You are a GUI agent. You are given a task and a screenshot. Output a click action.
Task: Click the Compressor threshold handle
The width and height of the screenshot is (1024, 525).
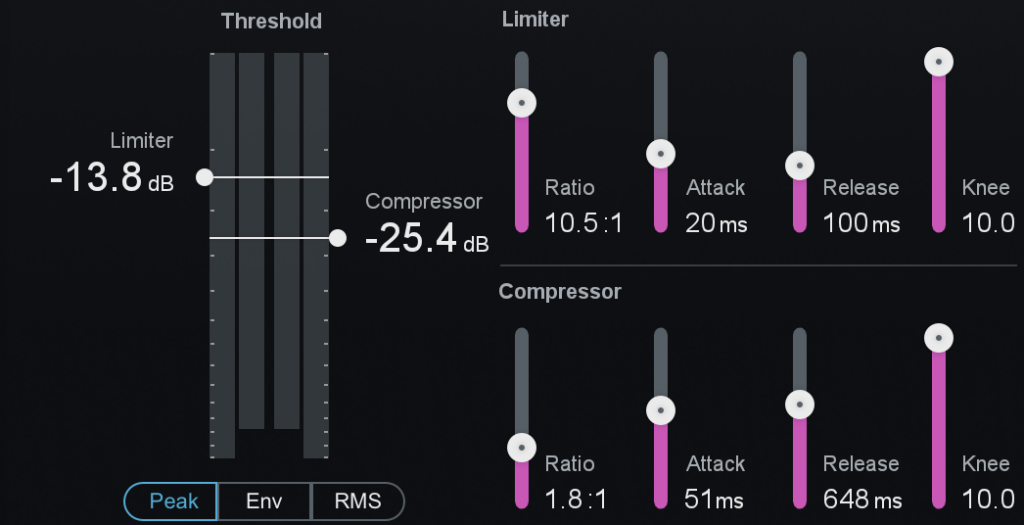coord(338,238)
